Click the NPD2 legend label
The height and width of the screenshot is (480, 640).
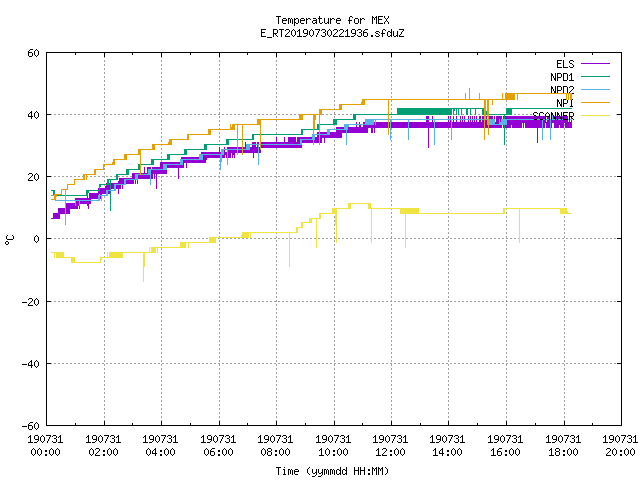pyautogui.click(x=562, y=90)
